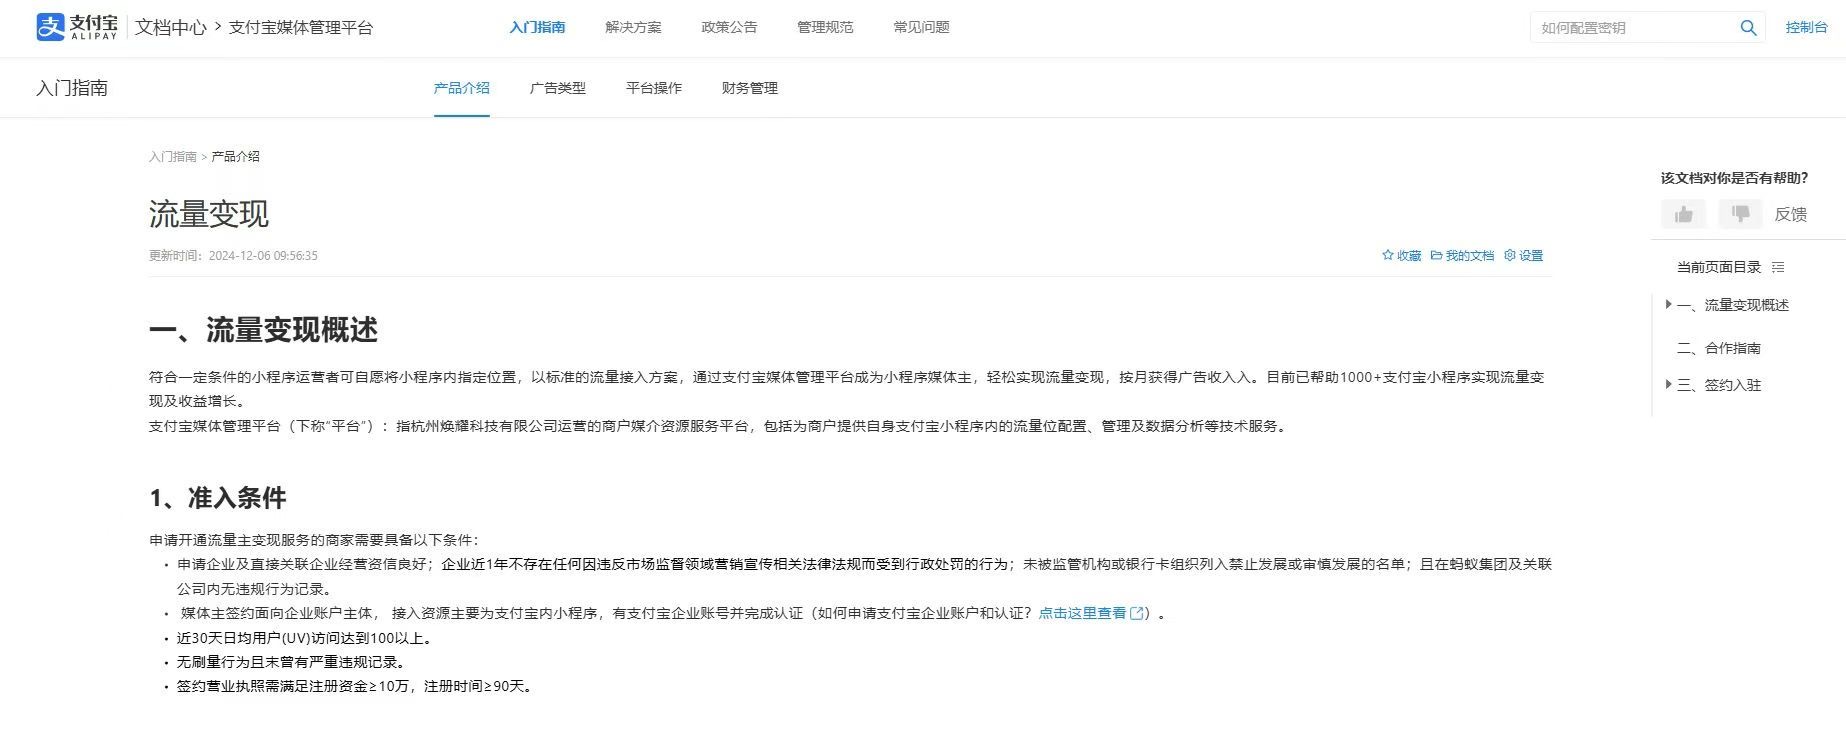Open the 解决方案 top menu
Image resolution: width=1846 pixels, height=738 pixels.
coord(633,27)
